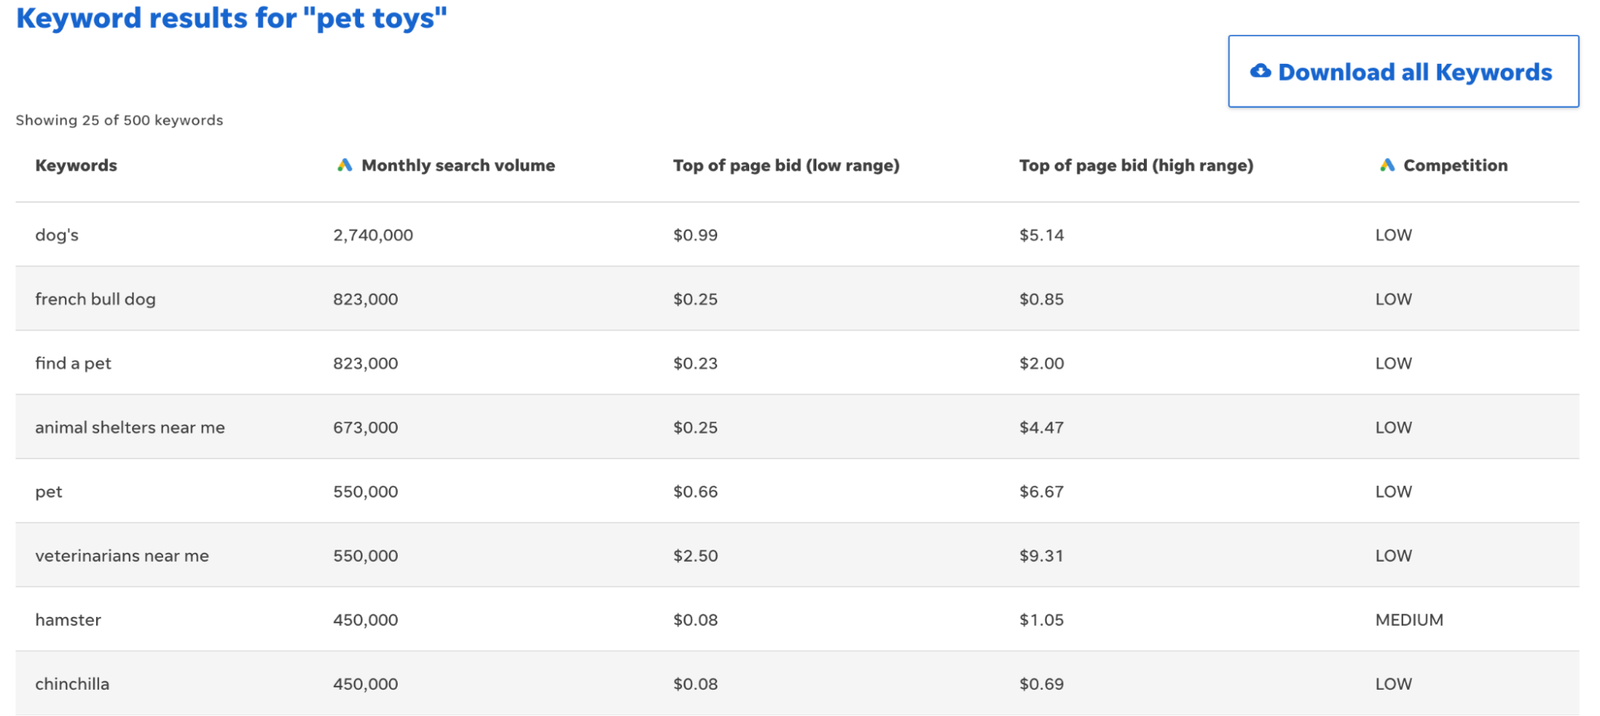1600x716 pixels.
Task: Select the keyword "french bull dog"
Action: [x=95, y=299]
